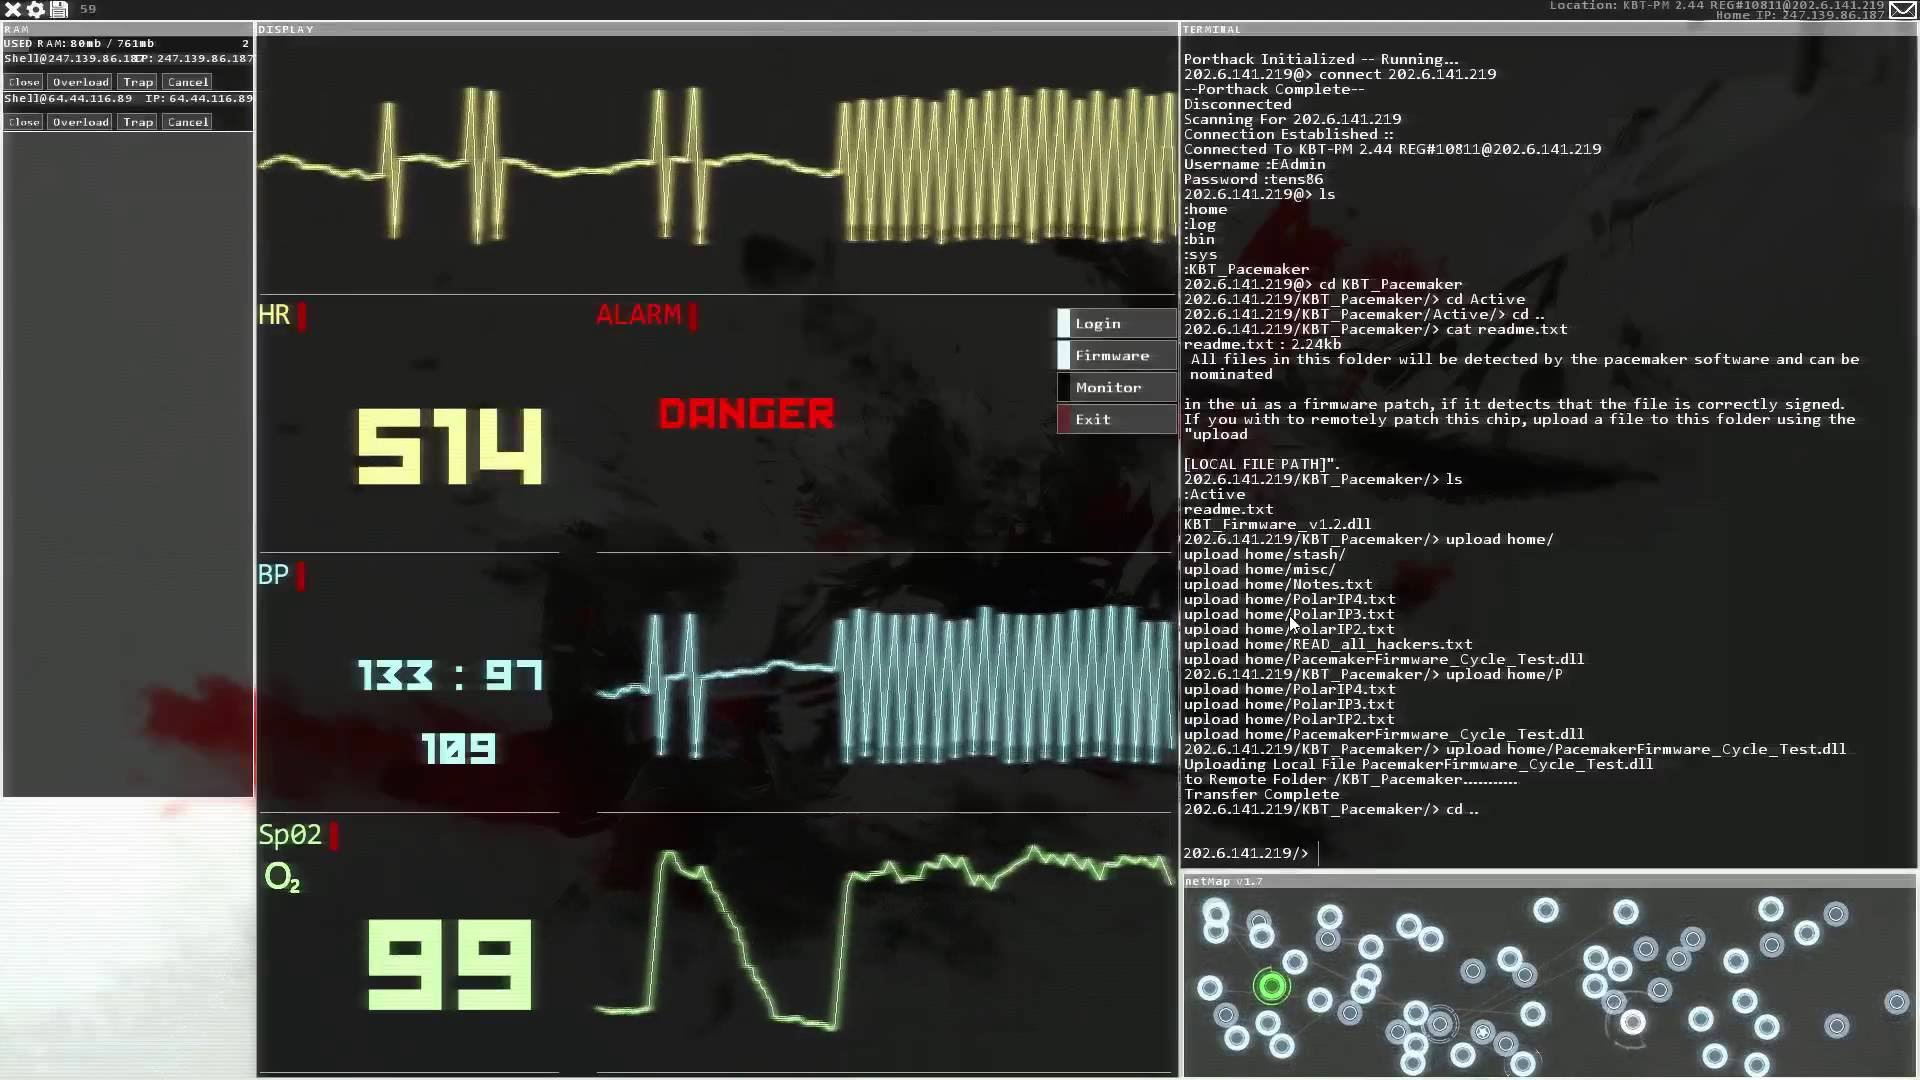
Task: Select the TERMINAL panel tab
Action: click(x=1209, y=28)
